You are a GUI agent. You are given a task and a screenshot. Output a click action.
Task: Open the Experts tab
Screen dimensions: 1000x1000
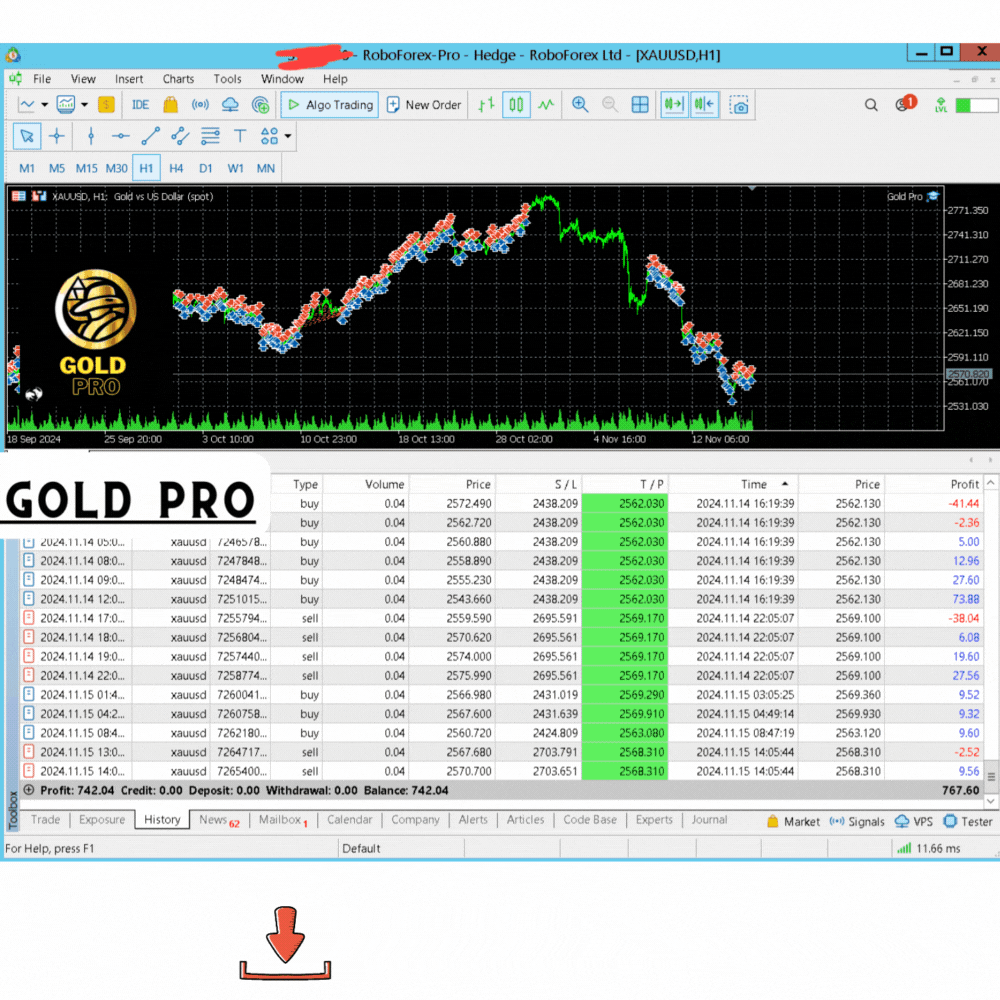654,820
